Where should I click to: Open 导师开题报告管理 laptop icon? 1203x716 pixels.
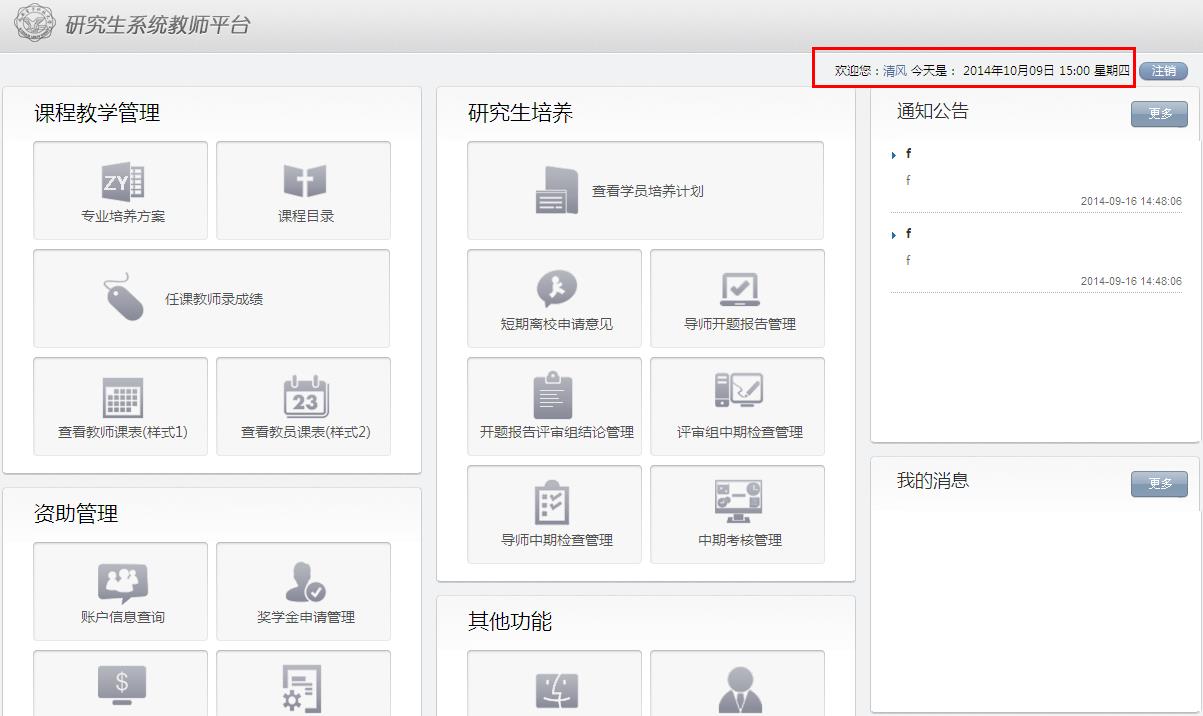[x=739, y=289]
